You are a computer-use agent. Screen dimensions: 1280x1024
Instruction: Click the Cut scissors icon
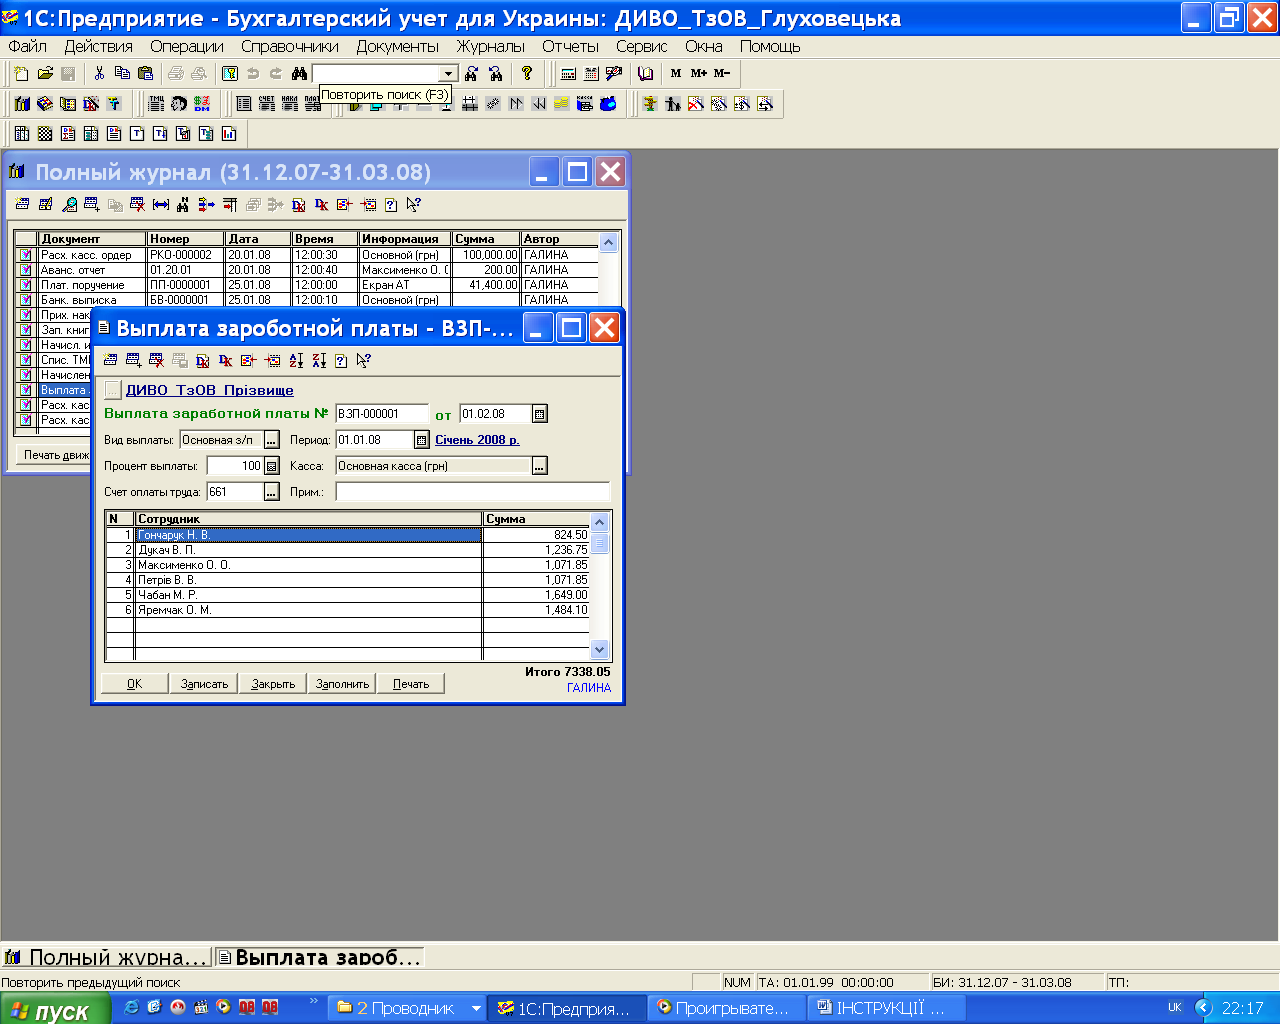pos(99,73)
